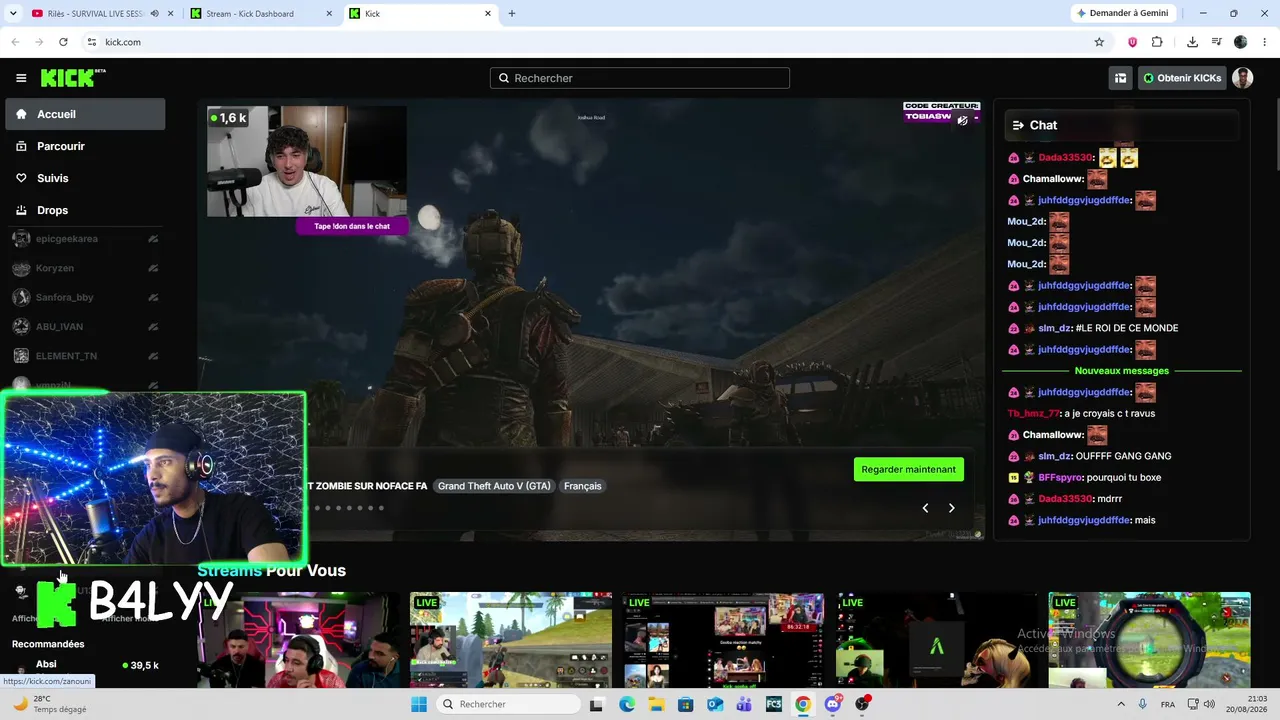1280x720 pixels.
Task: Go to previous featured stream
Action: pos(925,508)
